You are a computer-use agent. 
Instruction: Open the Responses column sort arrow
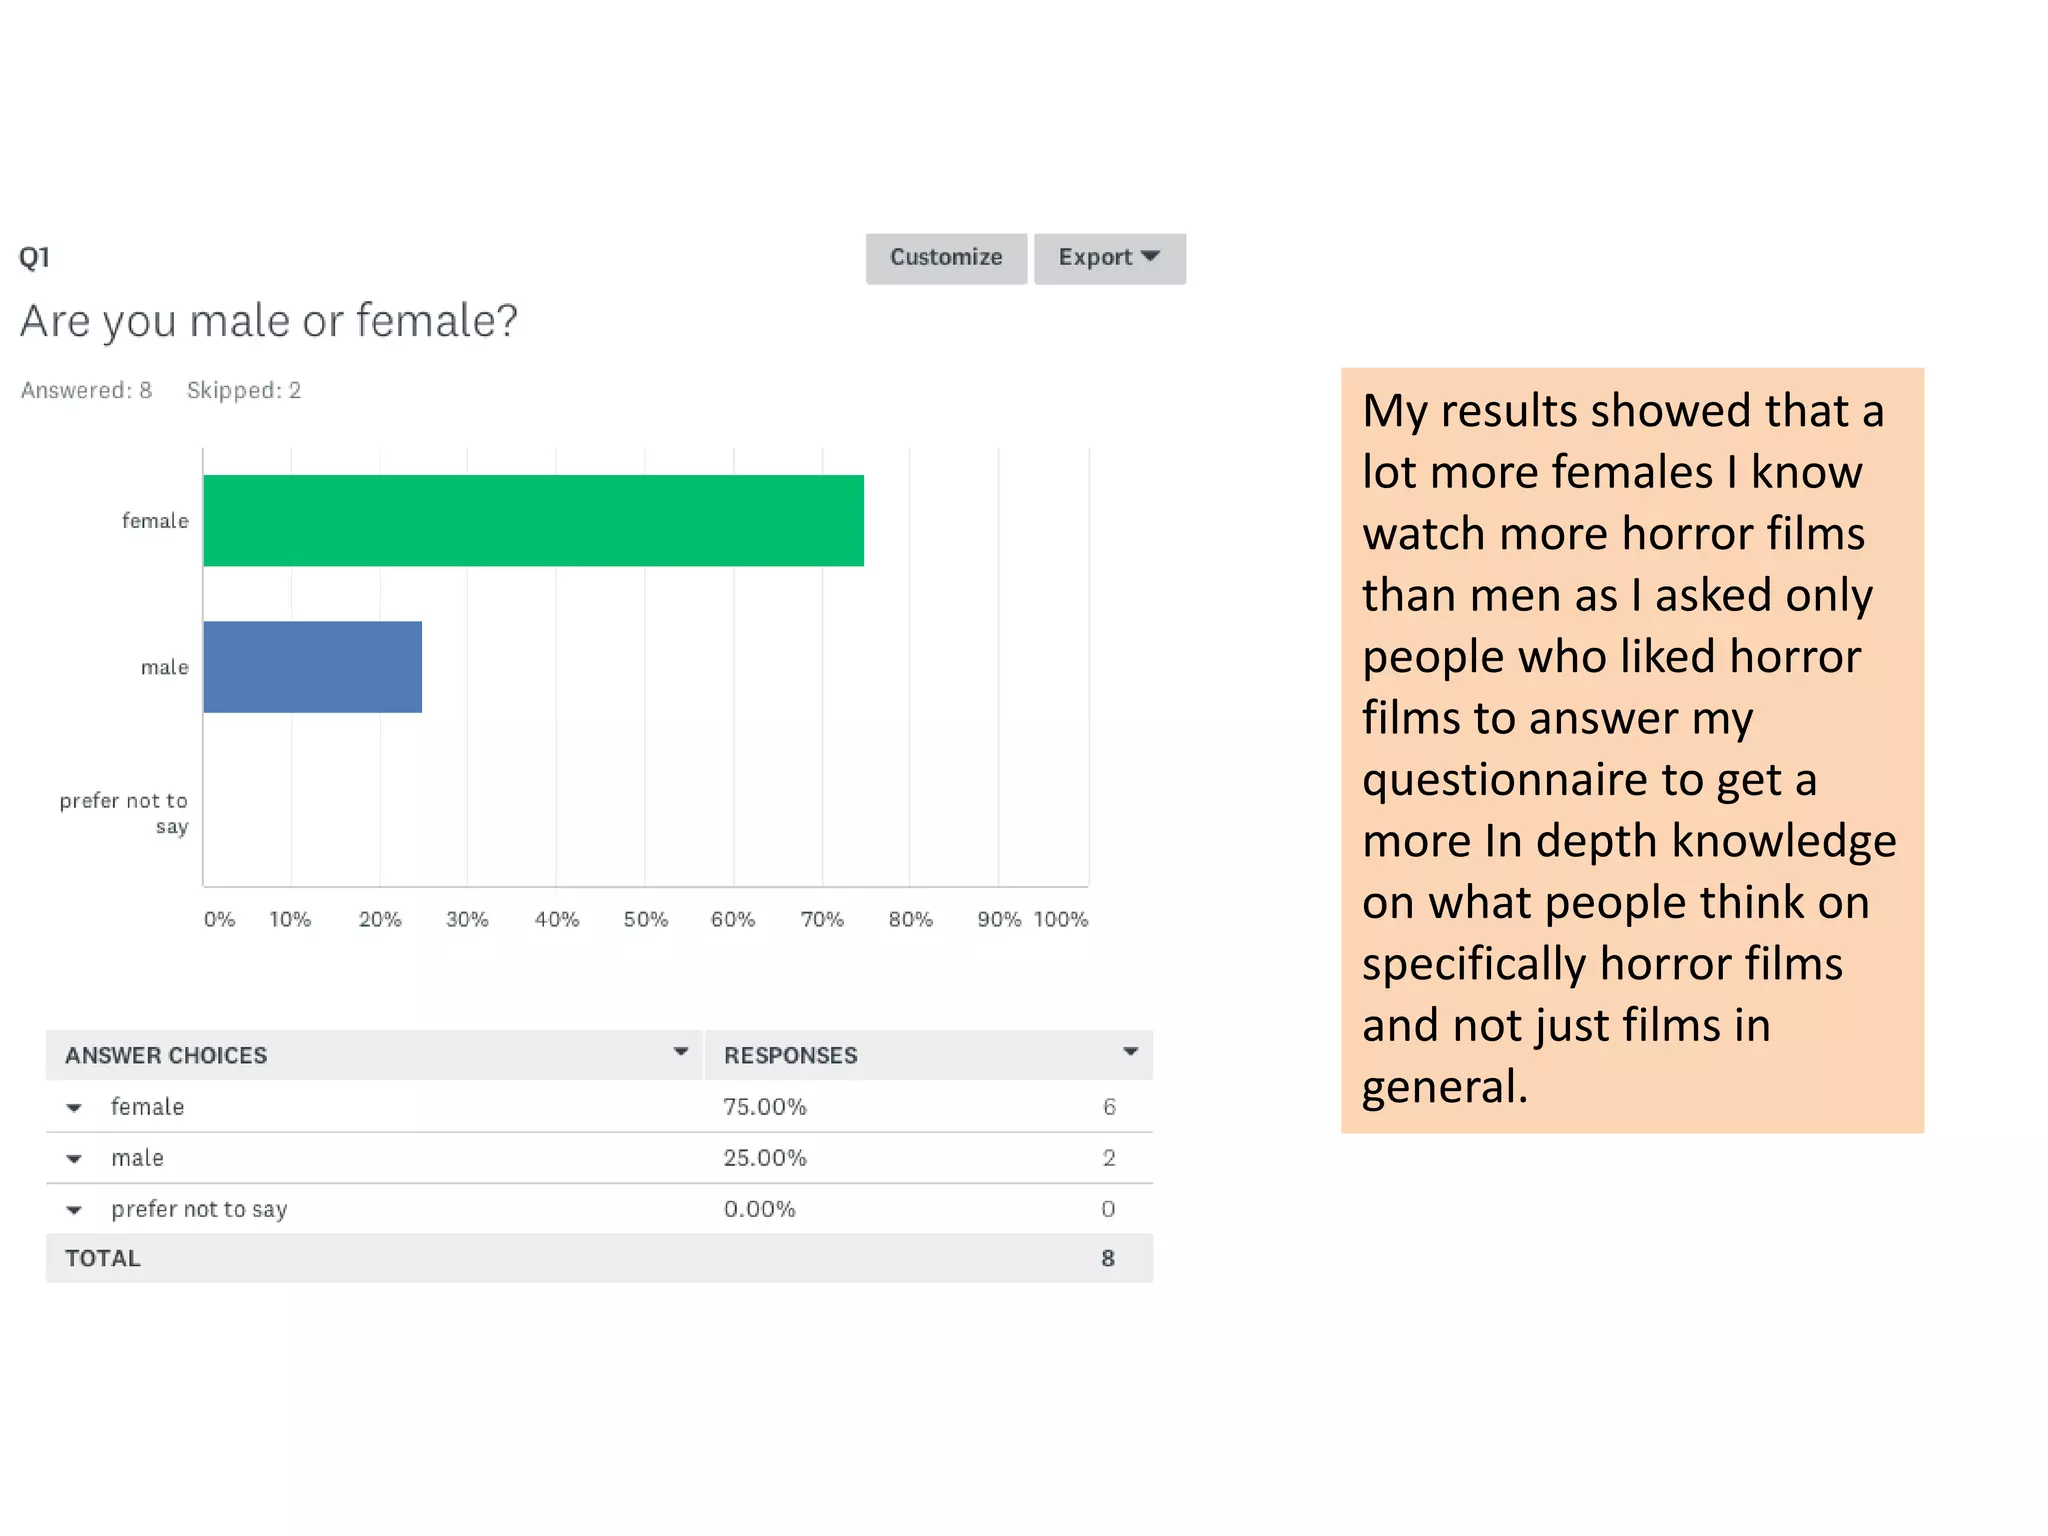tap(1131, 1052)
